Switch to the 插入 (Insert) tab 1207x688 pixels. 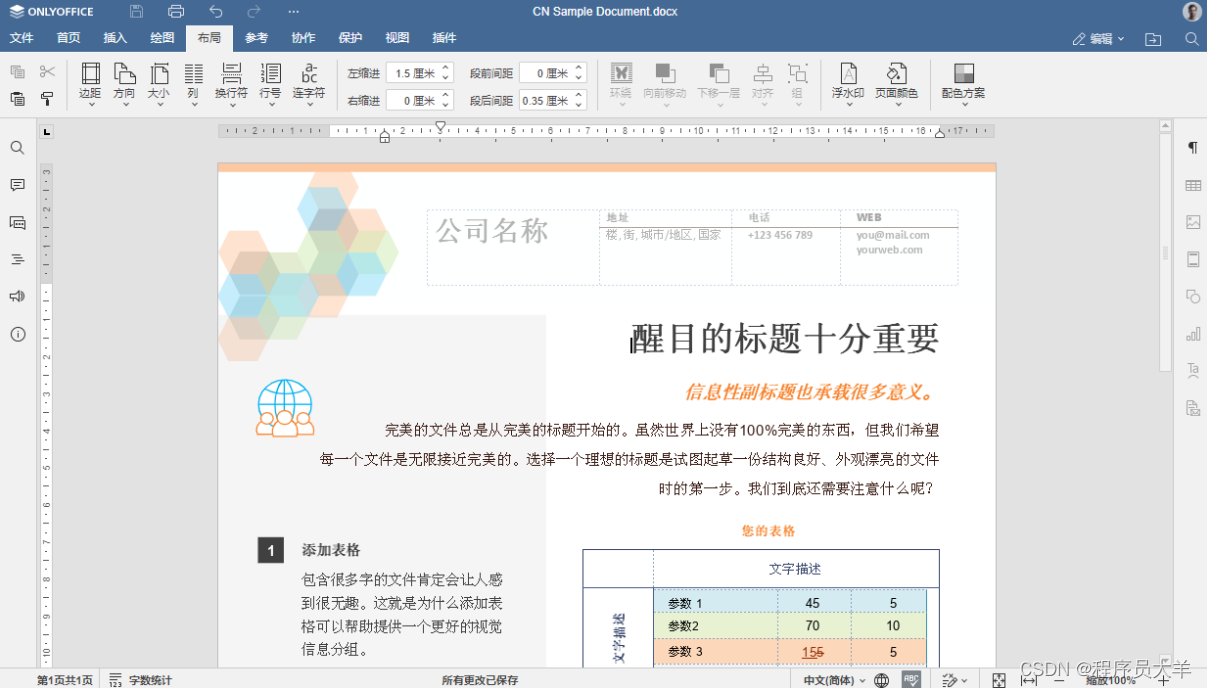(115, 38)
